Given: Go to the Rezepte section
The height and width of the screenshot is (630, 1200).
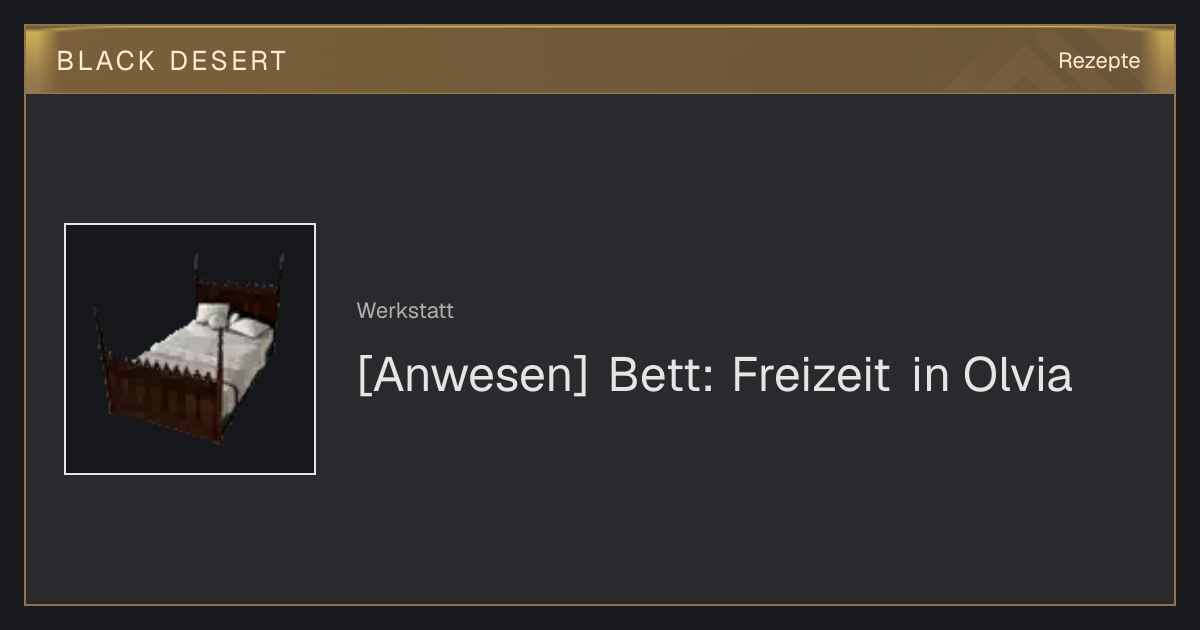Looking at the screenshot, I should coord(1099,60).
